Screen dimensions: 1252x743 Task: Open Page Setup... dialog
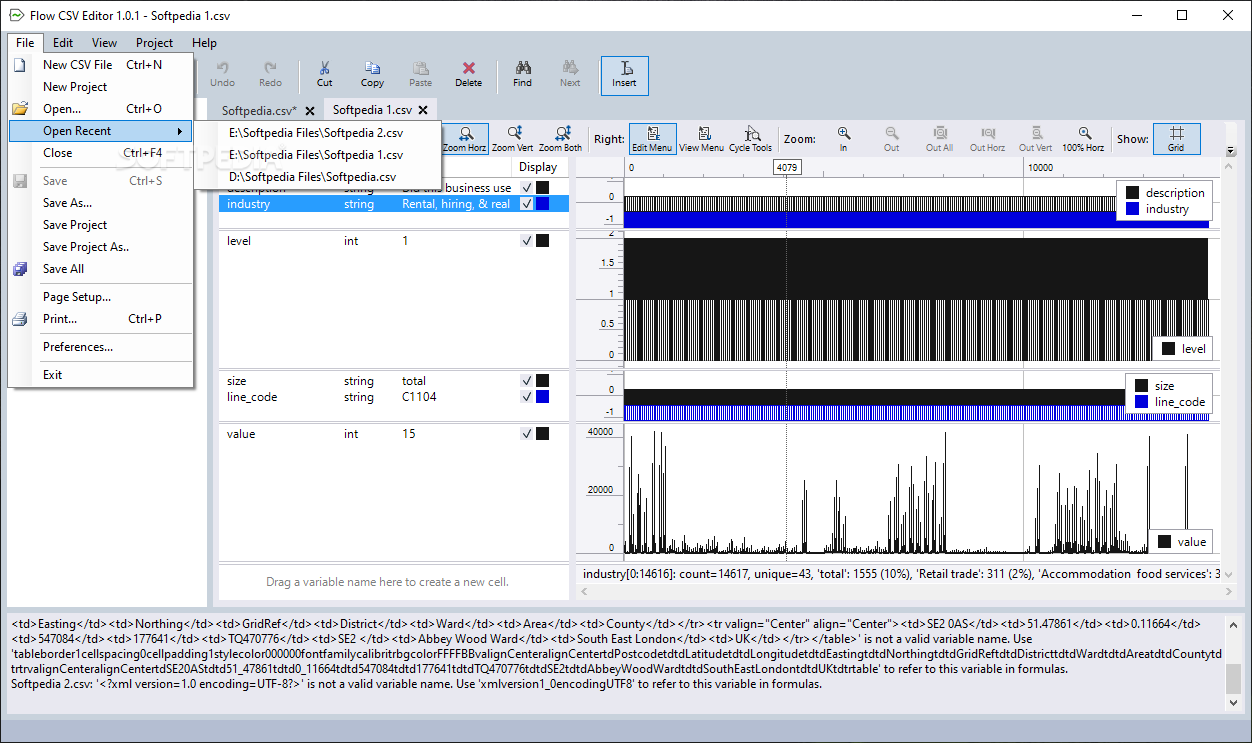(x=100, y=297)
